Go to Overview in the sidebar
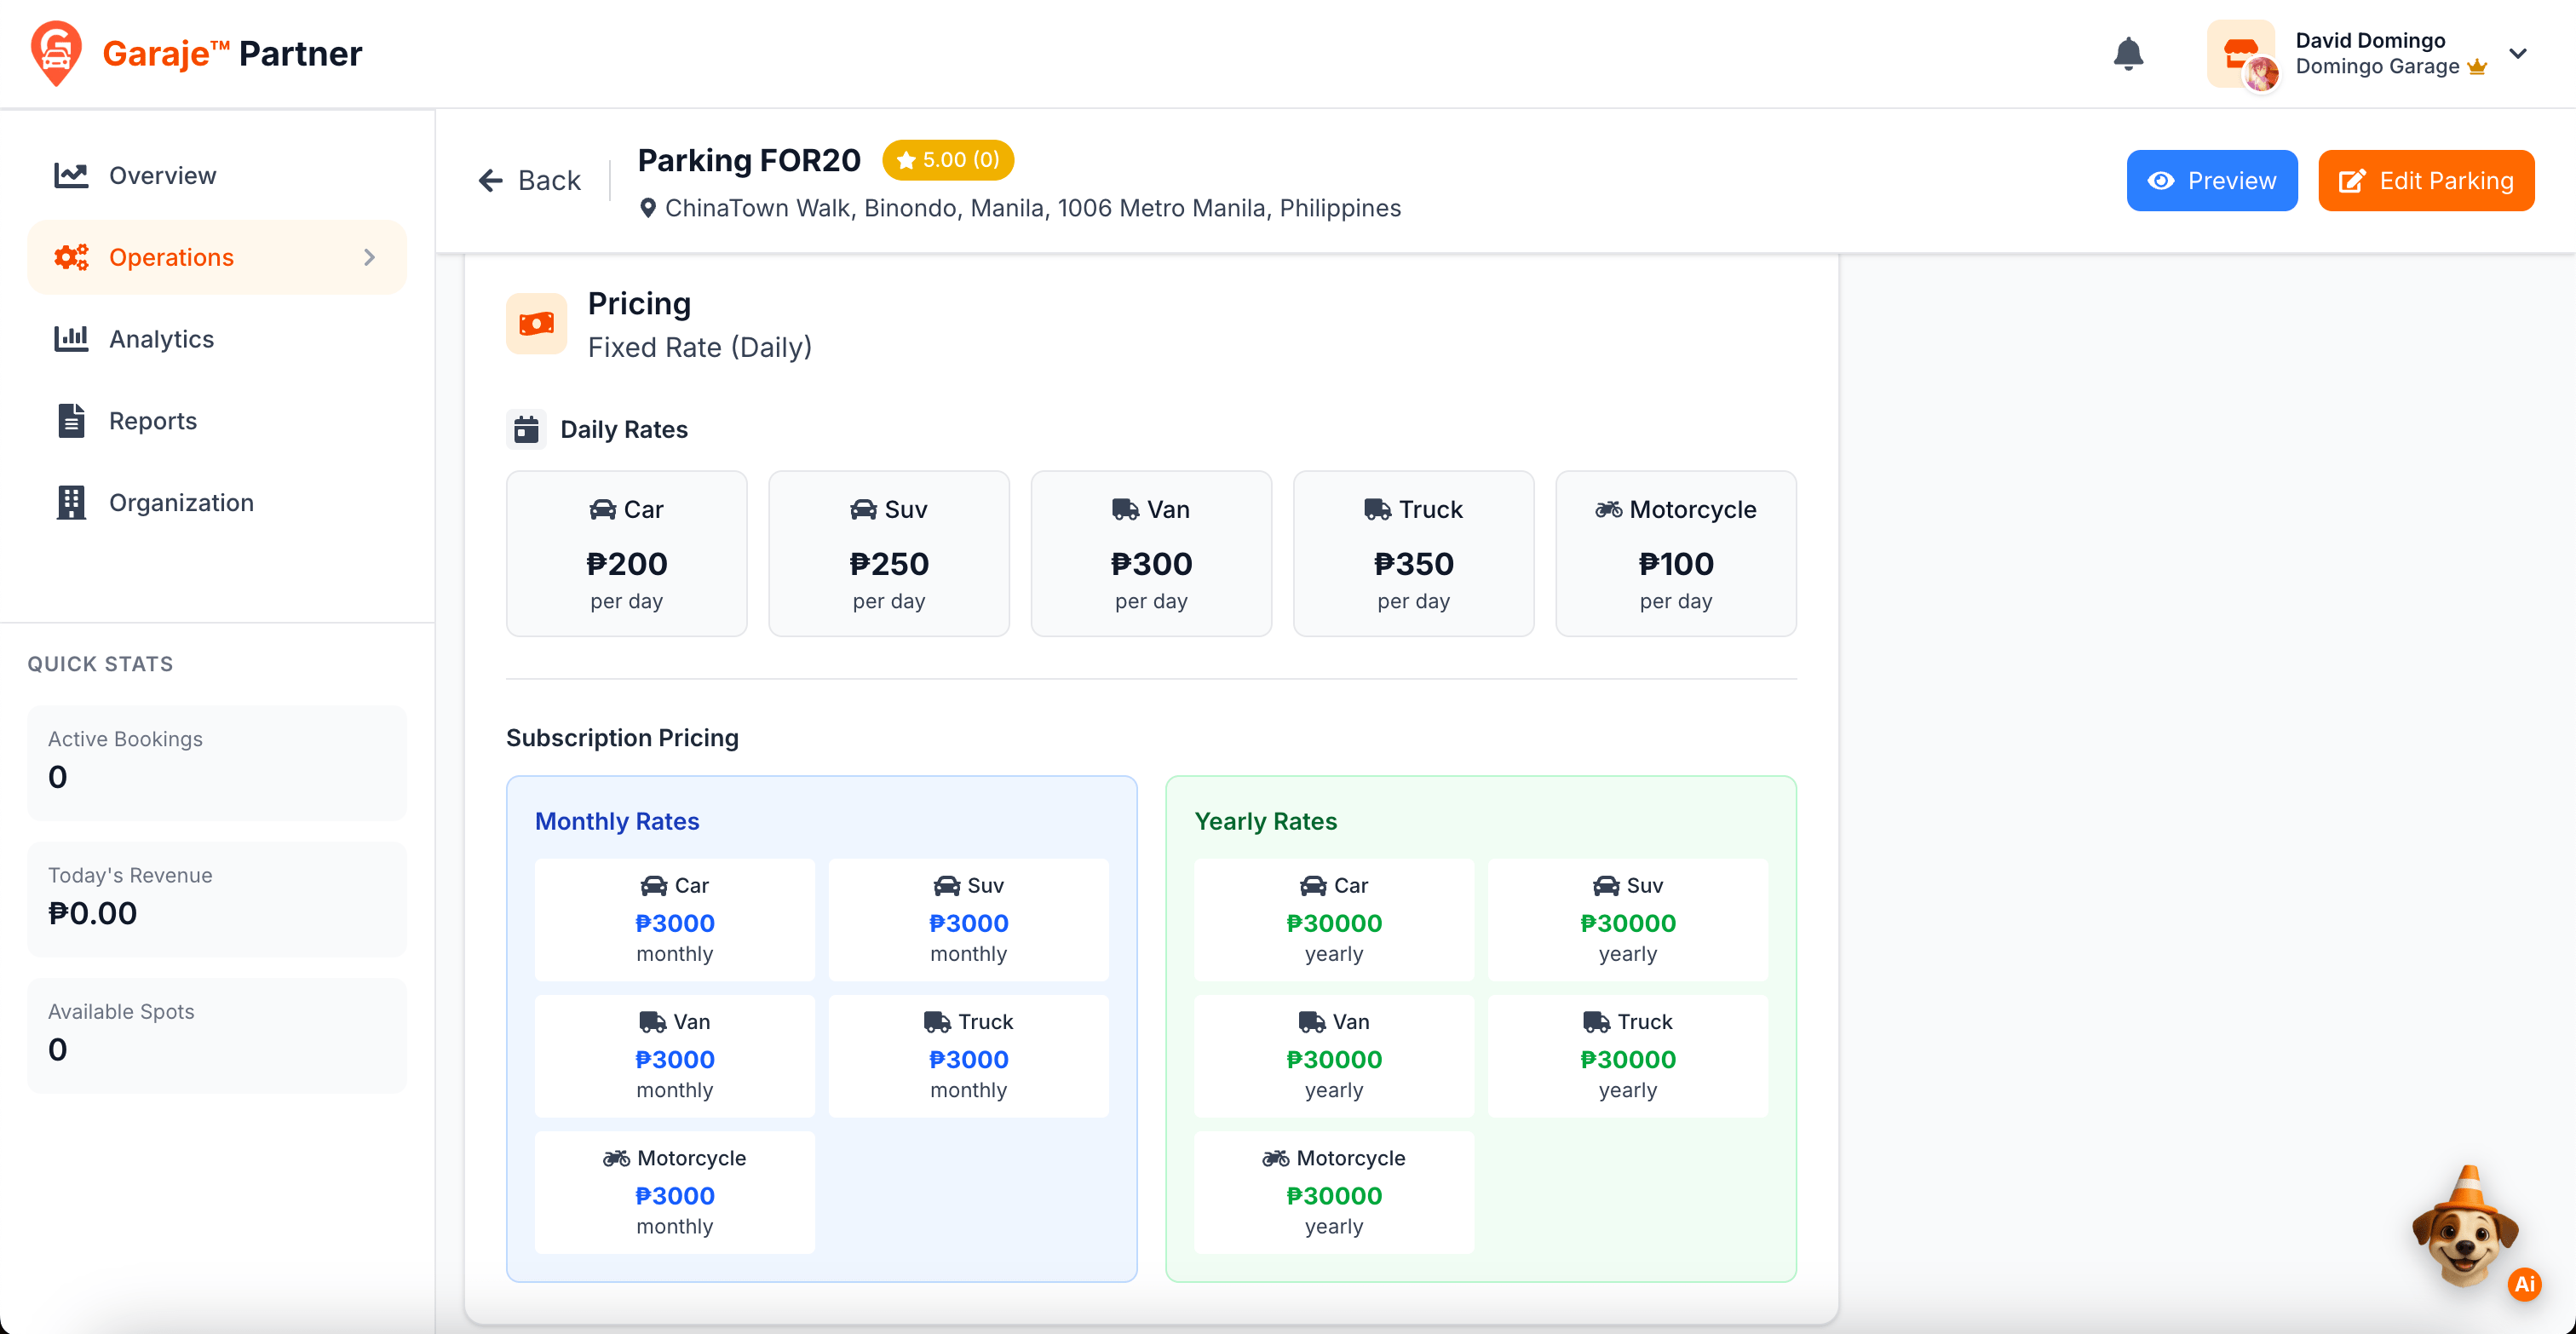This screenshot has height=1334, width=2576. [162, 175]
